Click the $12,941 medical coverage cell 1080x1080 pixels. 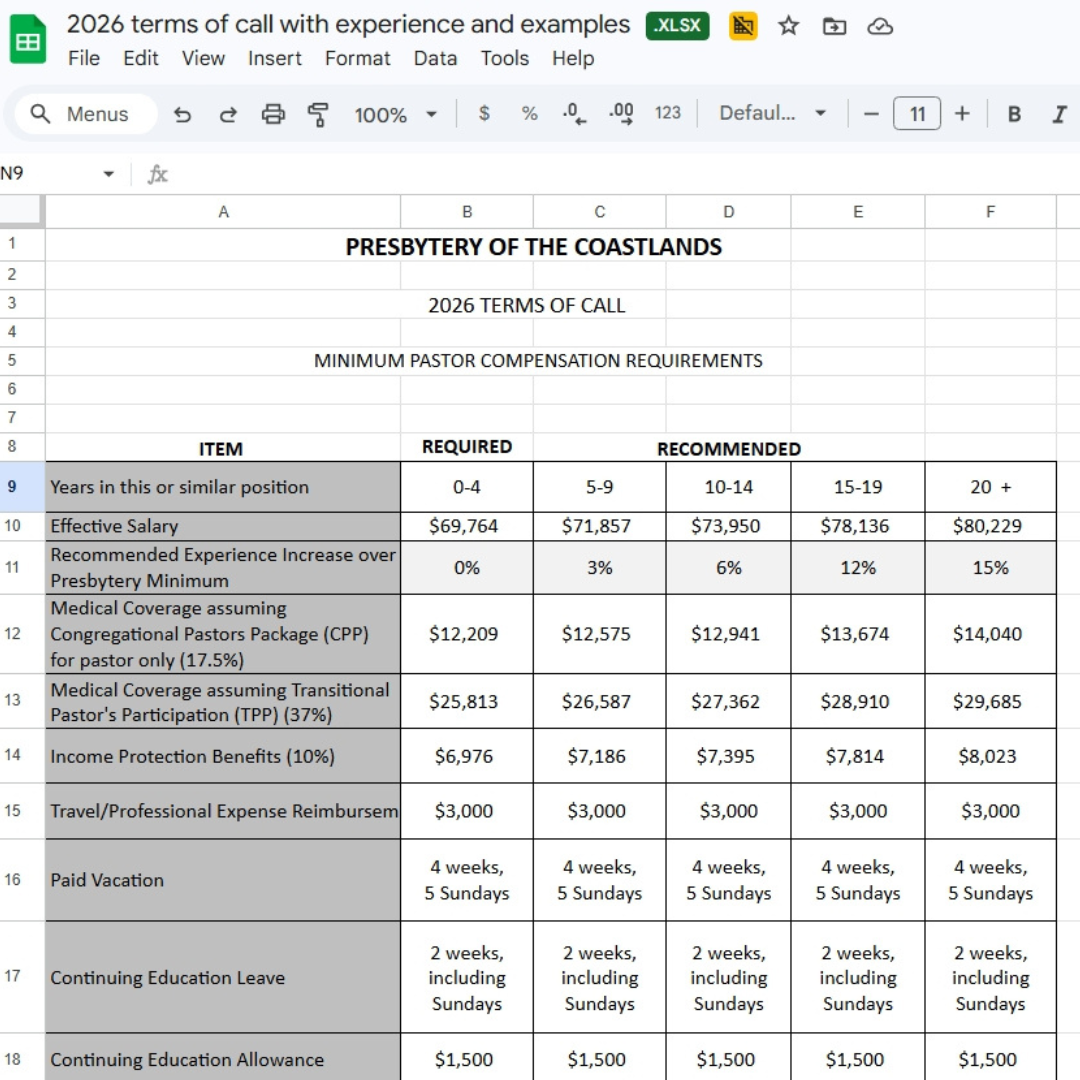pyautogui.click(x=729, y=634)
